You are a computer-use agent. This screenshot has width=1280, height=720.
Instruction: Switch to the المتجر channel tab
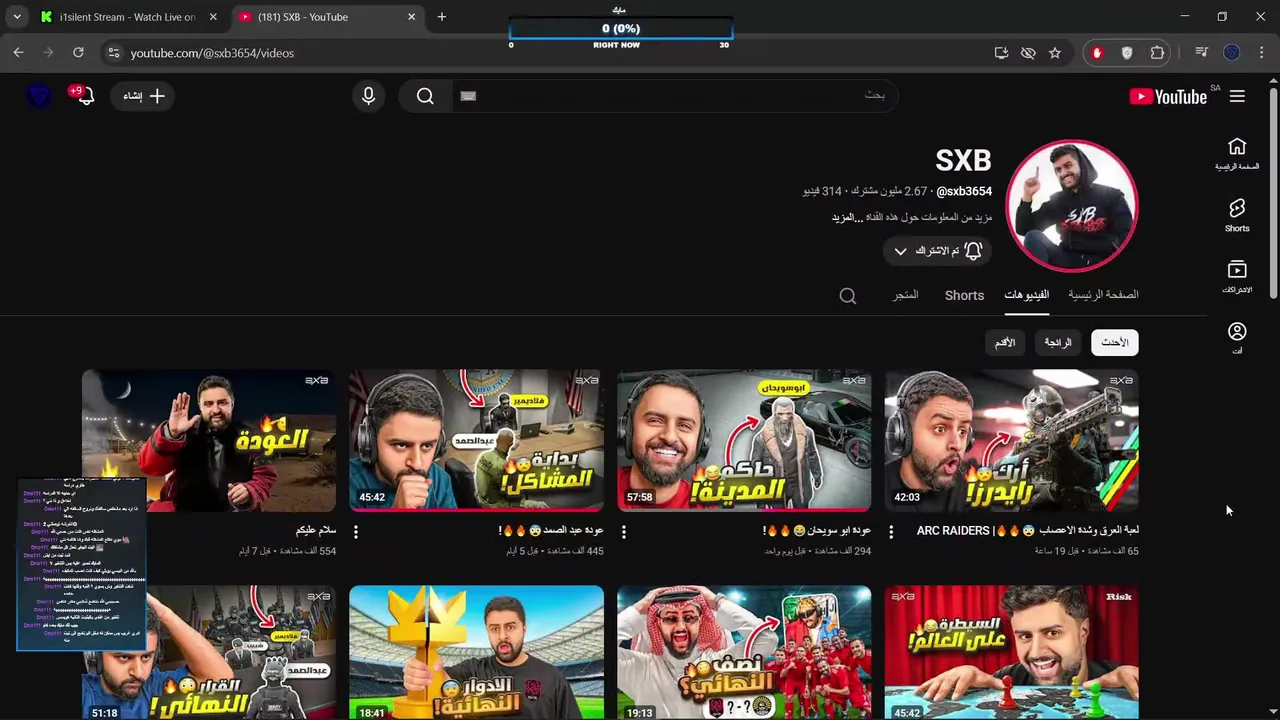pos(905,295)
